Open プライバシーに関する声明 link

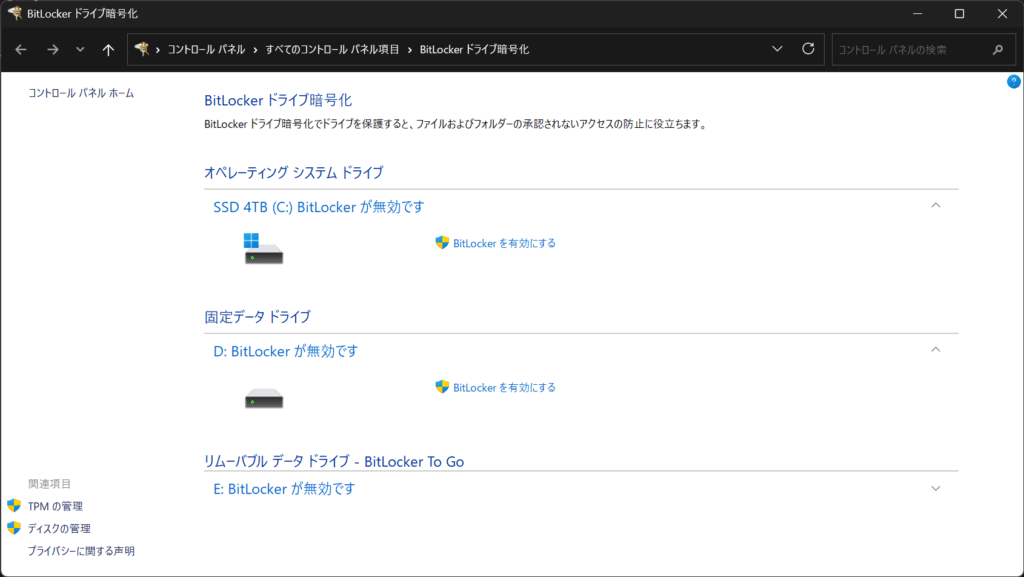pyautogui.click(x=81, y=551)
